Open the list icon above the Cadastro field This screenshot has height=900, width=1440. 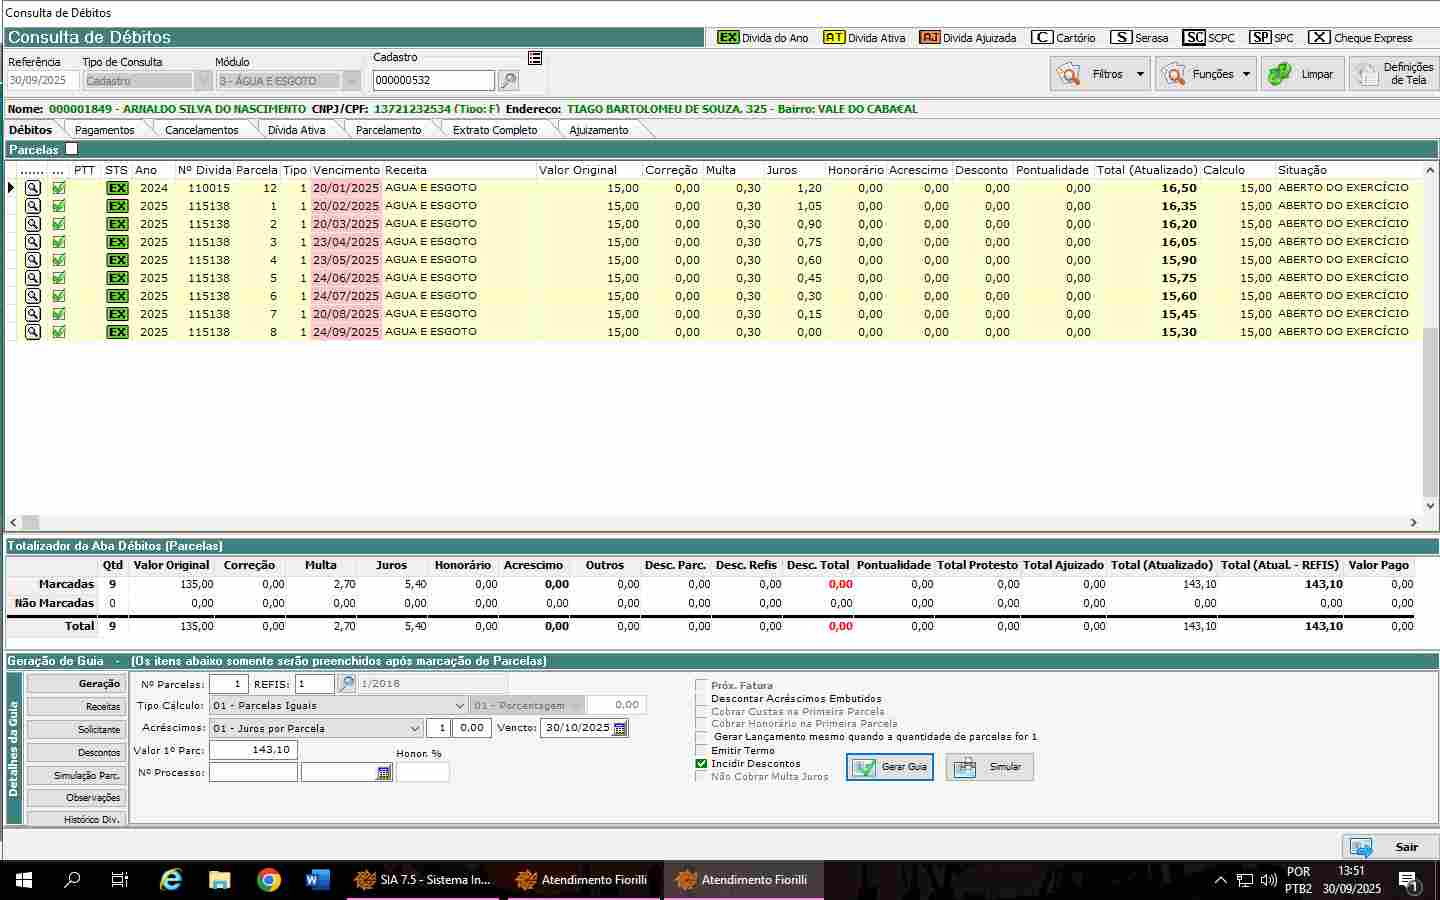tap(535, 58)
